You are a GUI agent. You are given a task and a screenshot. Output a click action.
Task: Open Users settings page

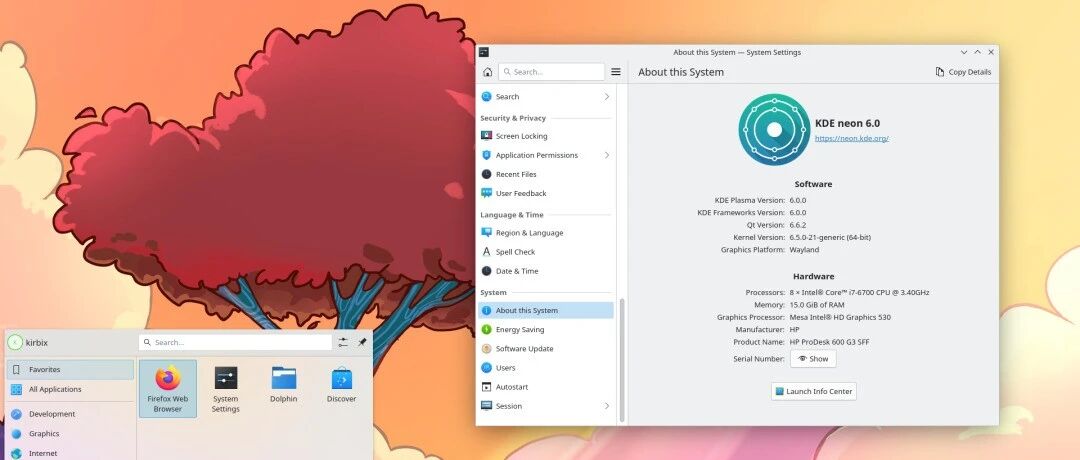tap(546, 368)
